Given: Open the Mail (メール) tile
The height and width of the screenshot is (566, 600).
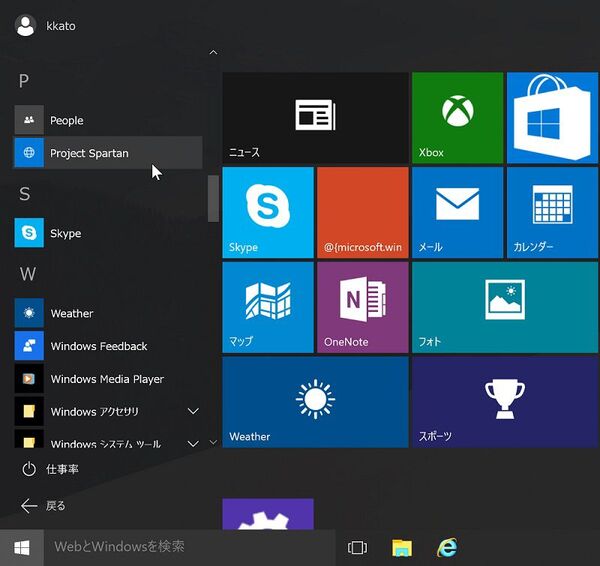Looking at the screenshot, I should coord(457,212).
